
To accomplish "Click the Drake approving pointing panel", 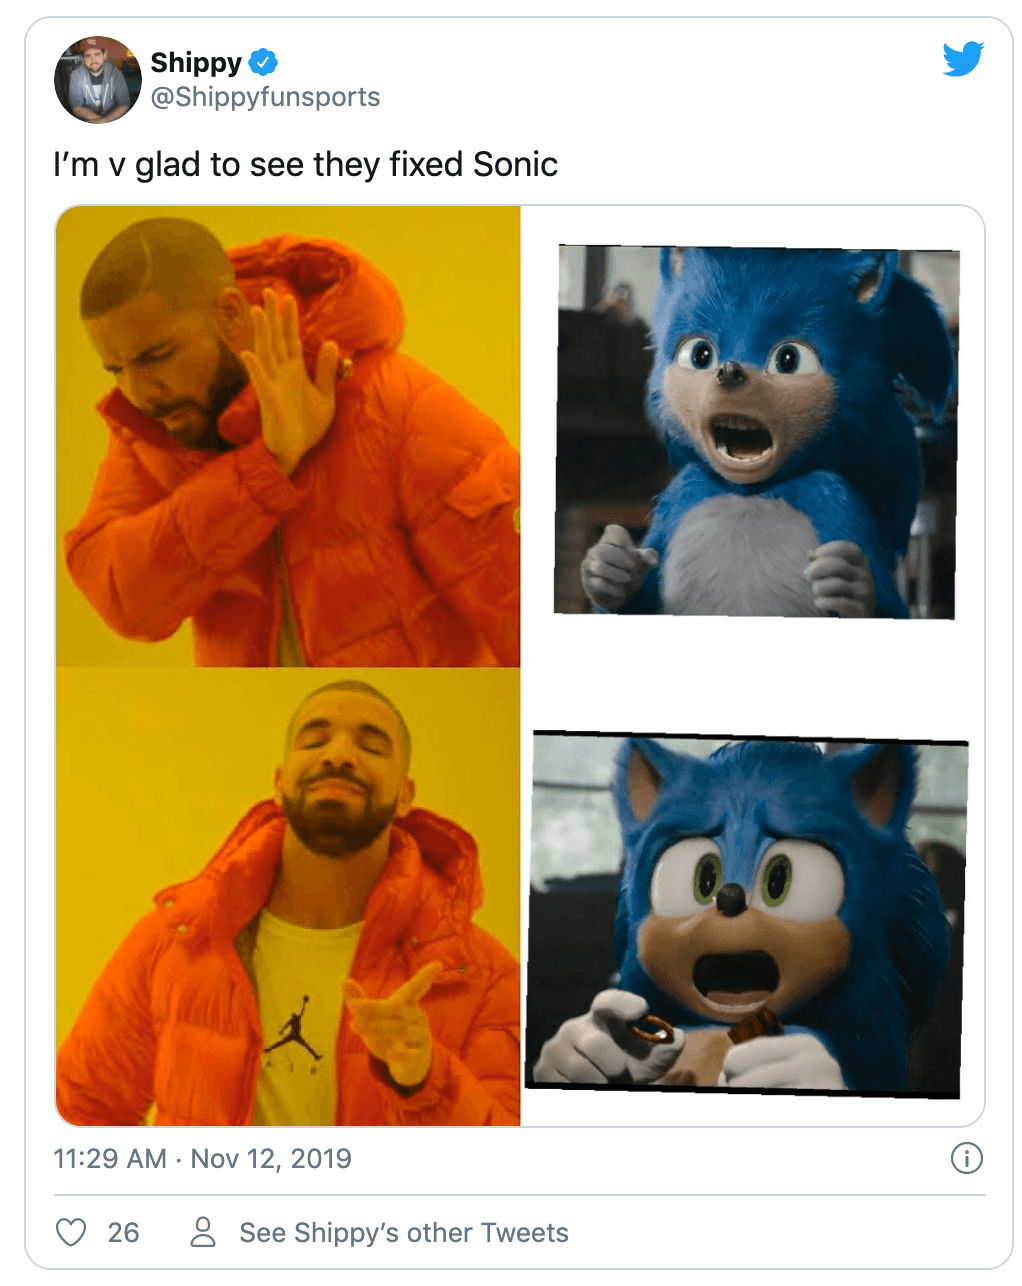I will [288, 897].
